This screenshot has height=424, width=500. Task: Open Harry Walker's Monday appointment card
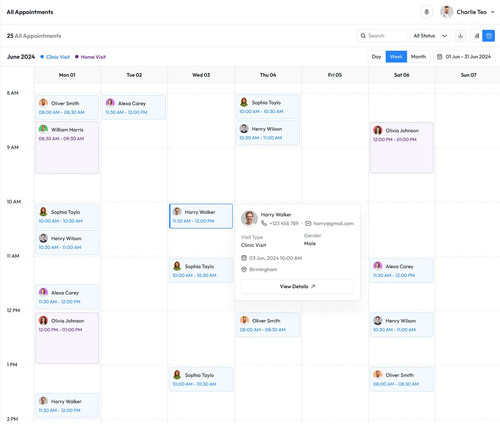(x=67, y=405)
